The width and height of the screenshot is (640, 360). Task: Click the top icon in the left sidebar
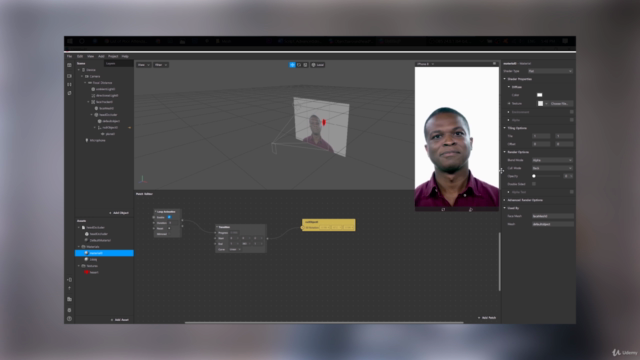[69, 65]
